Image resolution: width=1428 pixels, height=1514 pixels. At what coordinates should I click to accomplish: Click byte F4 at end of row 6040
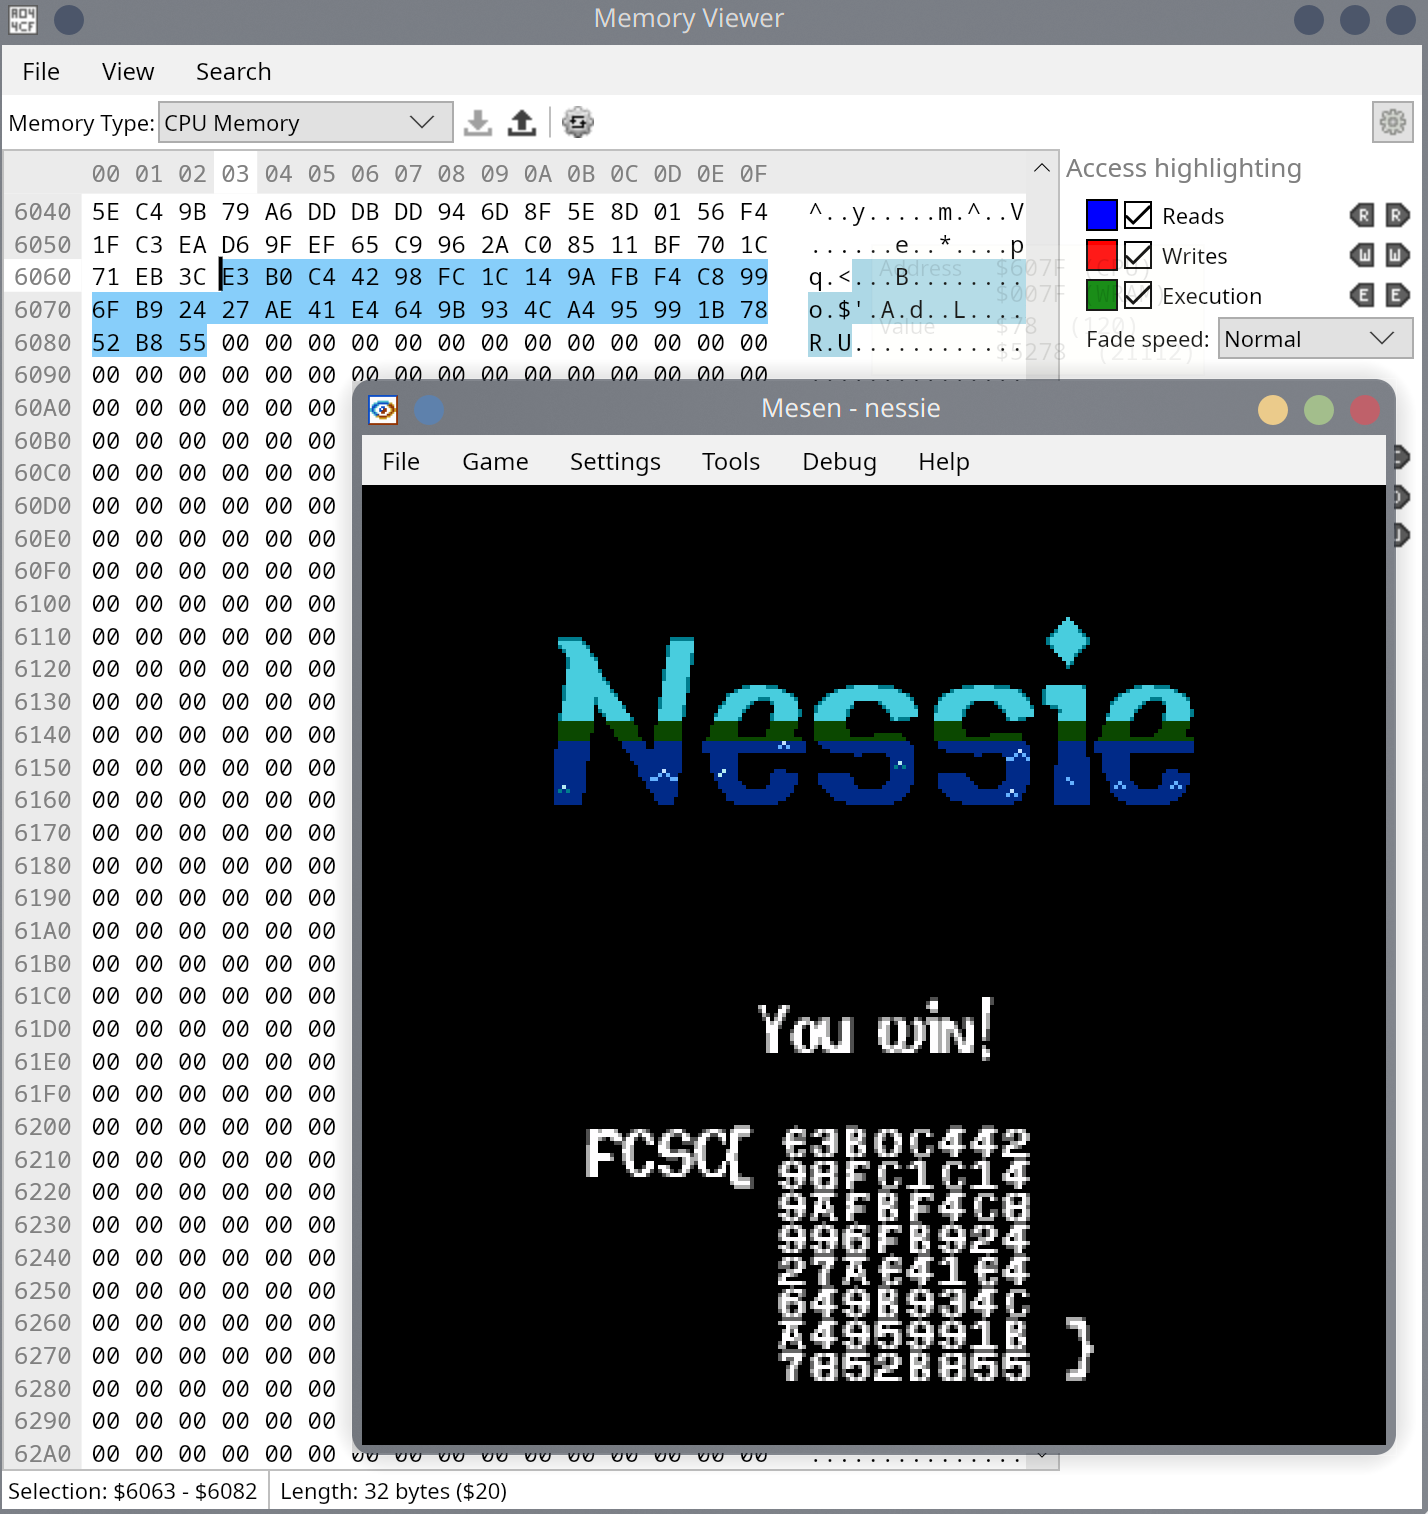point(754,212)
